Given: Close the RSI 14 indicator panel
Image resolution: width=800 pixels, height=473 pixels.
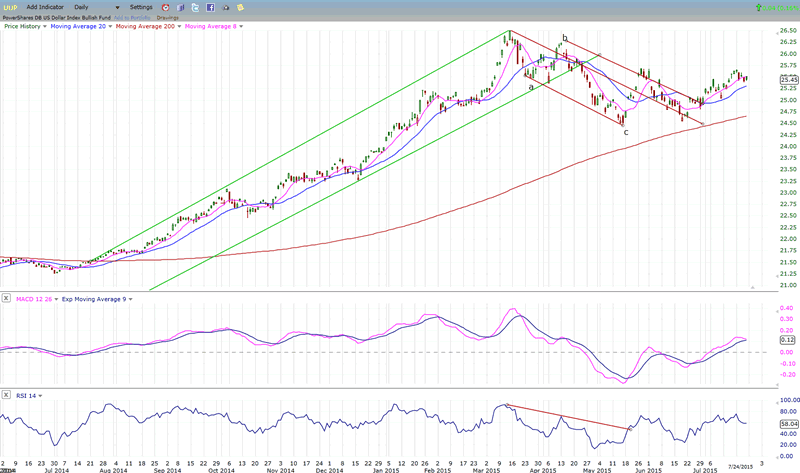Looking at the screenshot, I should tap(4, 397).
